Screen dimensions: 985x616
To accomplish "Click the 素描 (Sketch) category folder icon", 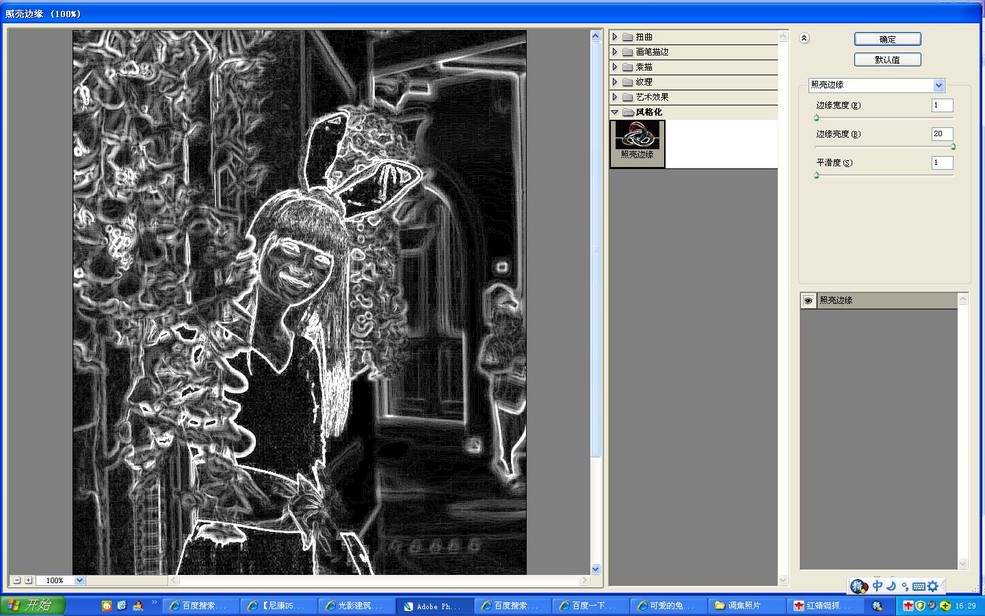I will tap(627, 66).
